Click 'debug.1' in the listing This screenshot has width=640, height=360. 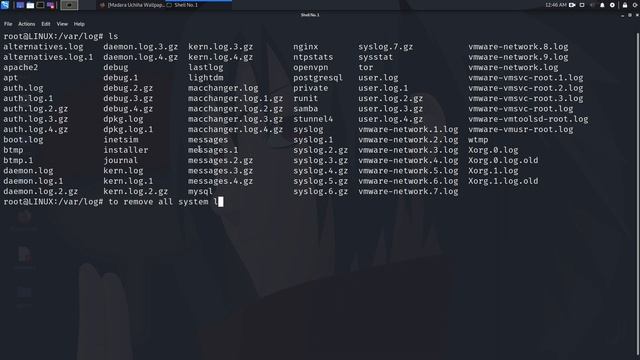pos(121,78)
